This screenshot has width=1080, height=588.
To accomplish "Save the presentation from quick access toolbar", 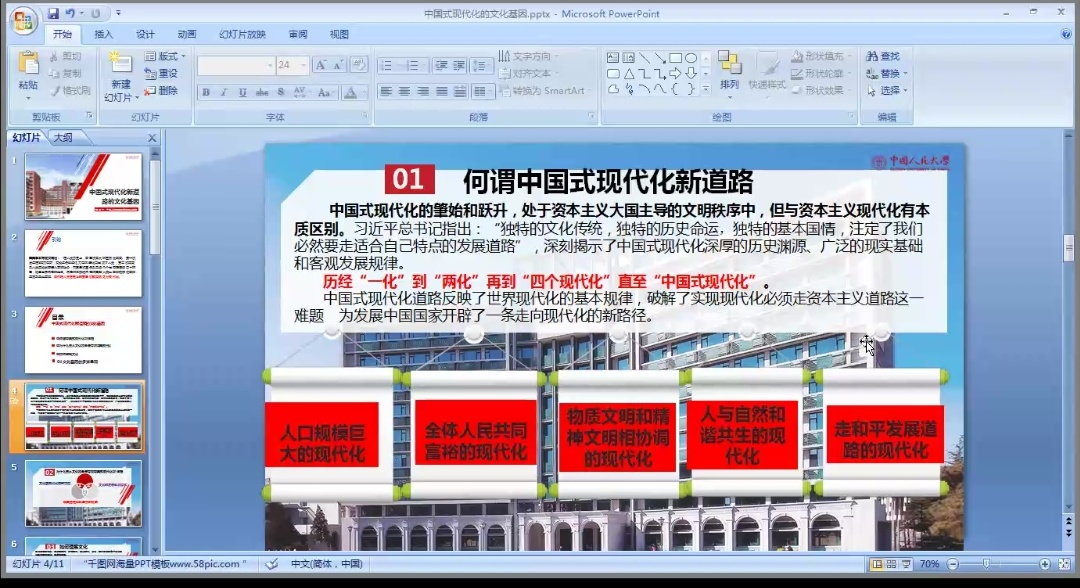I will coord(53,14).
